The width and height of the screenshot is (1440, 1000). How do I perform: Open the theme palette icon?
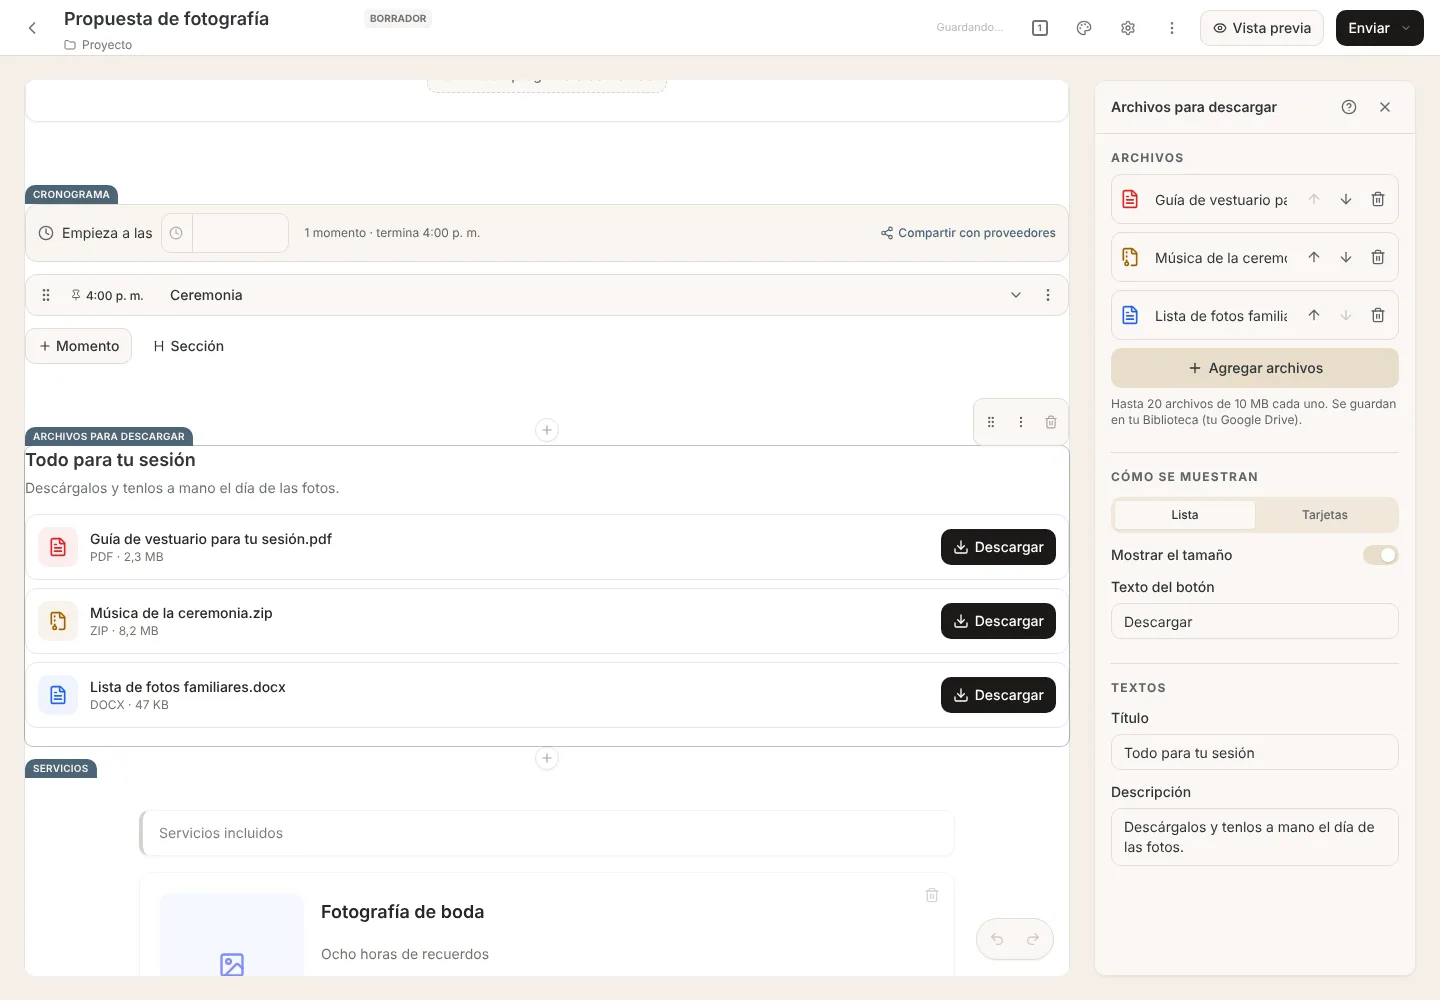1084,28
